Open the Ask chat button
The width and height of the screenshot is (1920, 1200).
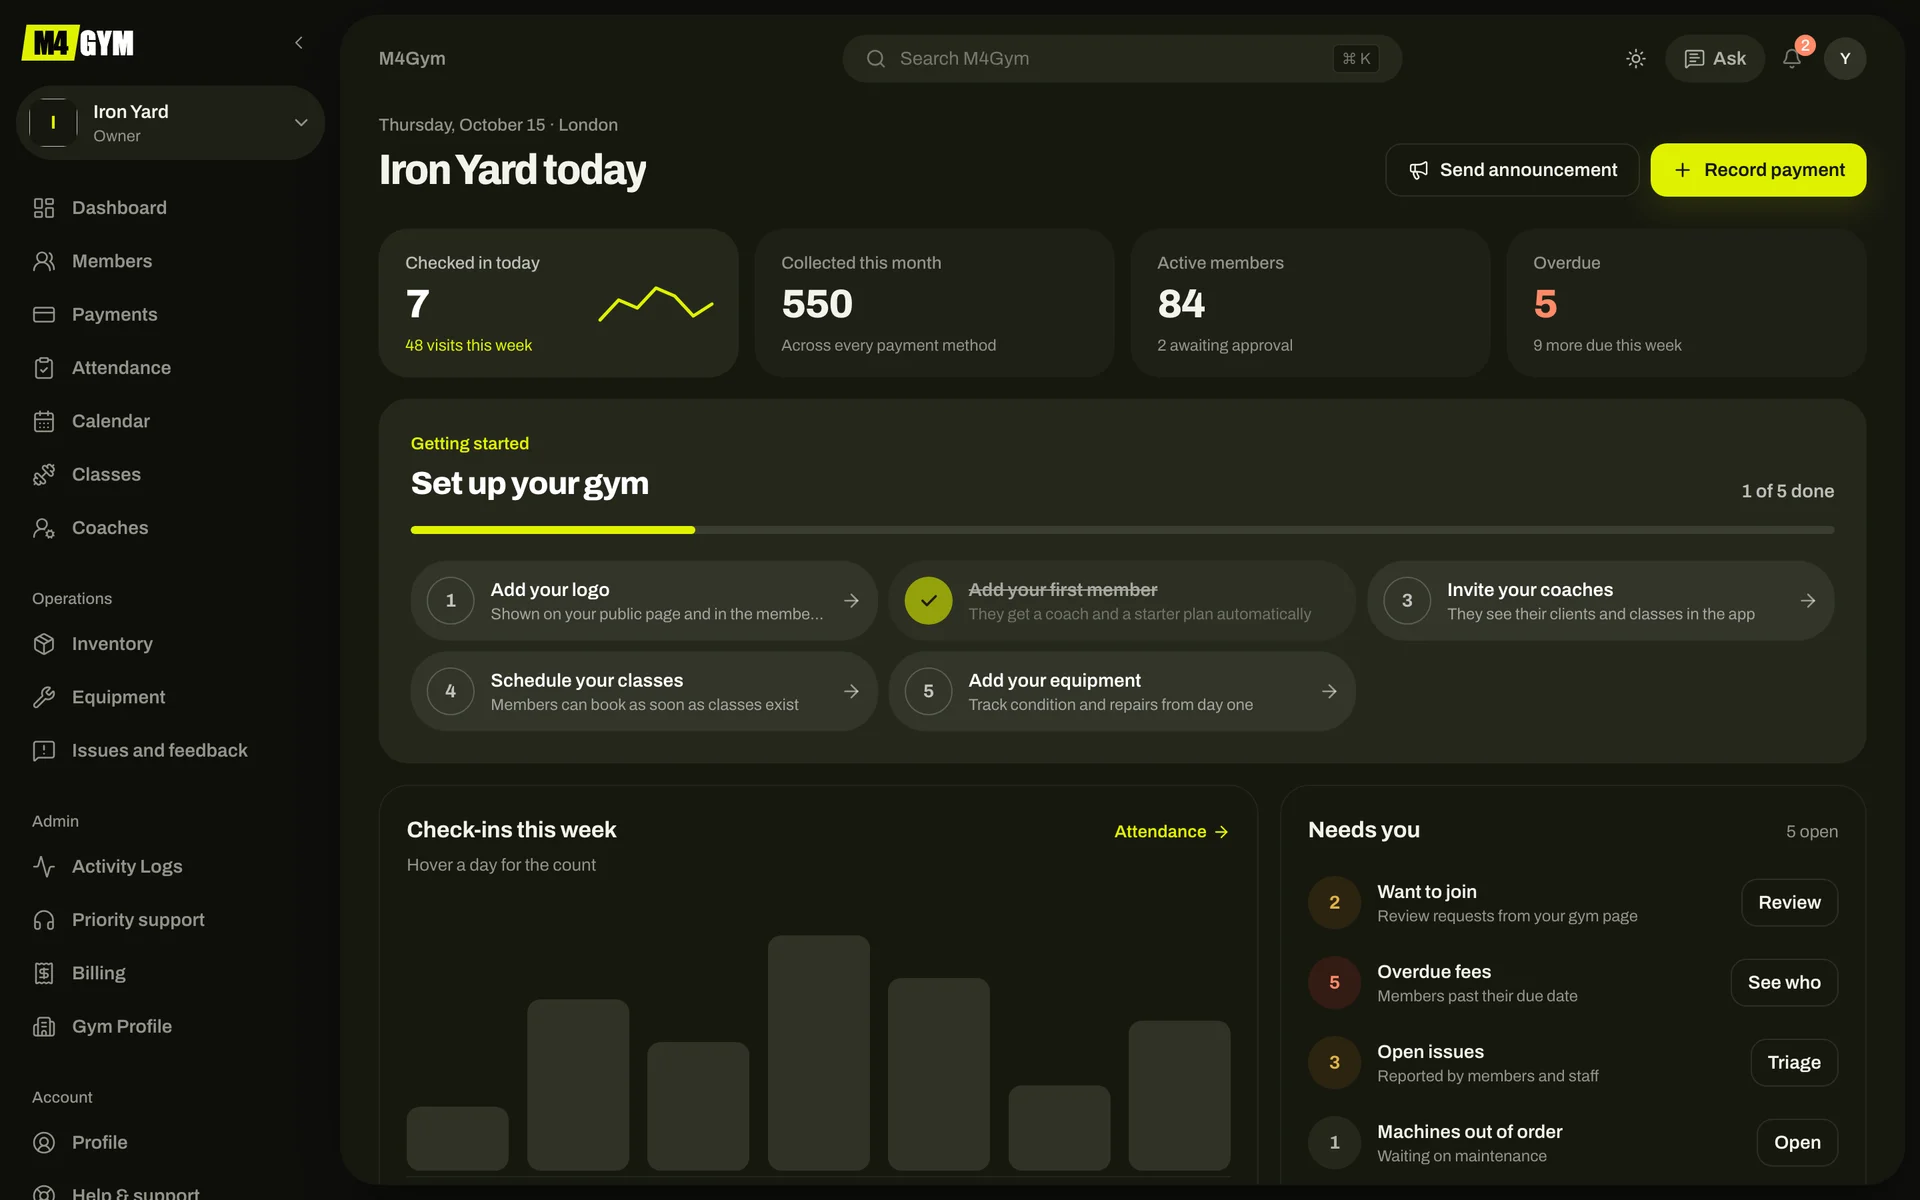point(1715,59)
